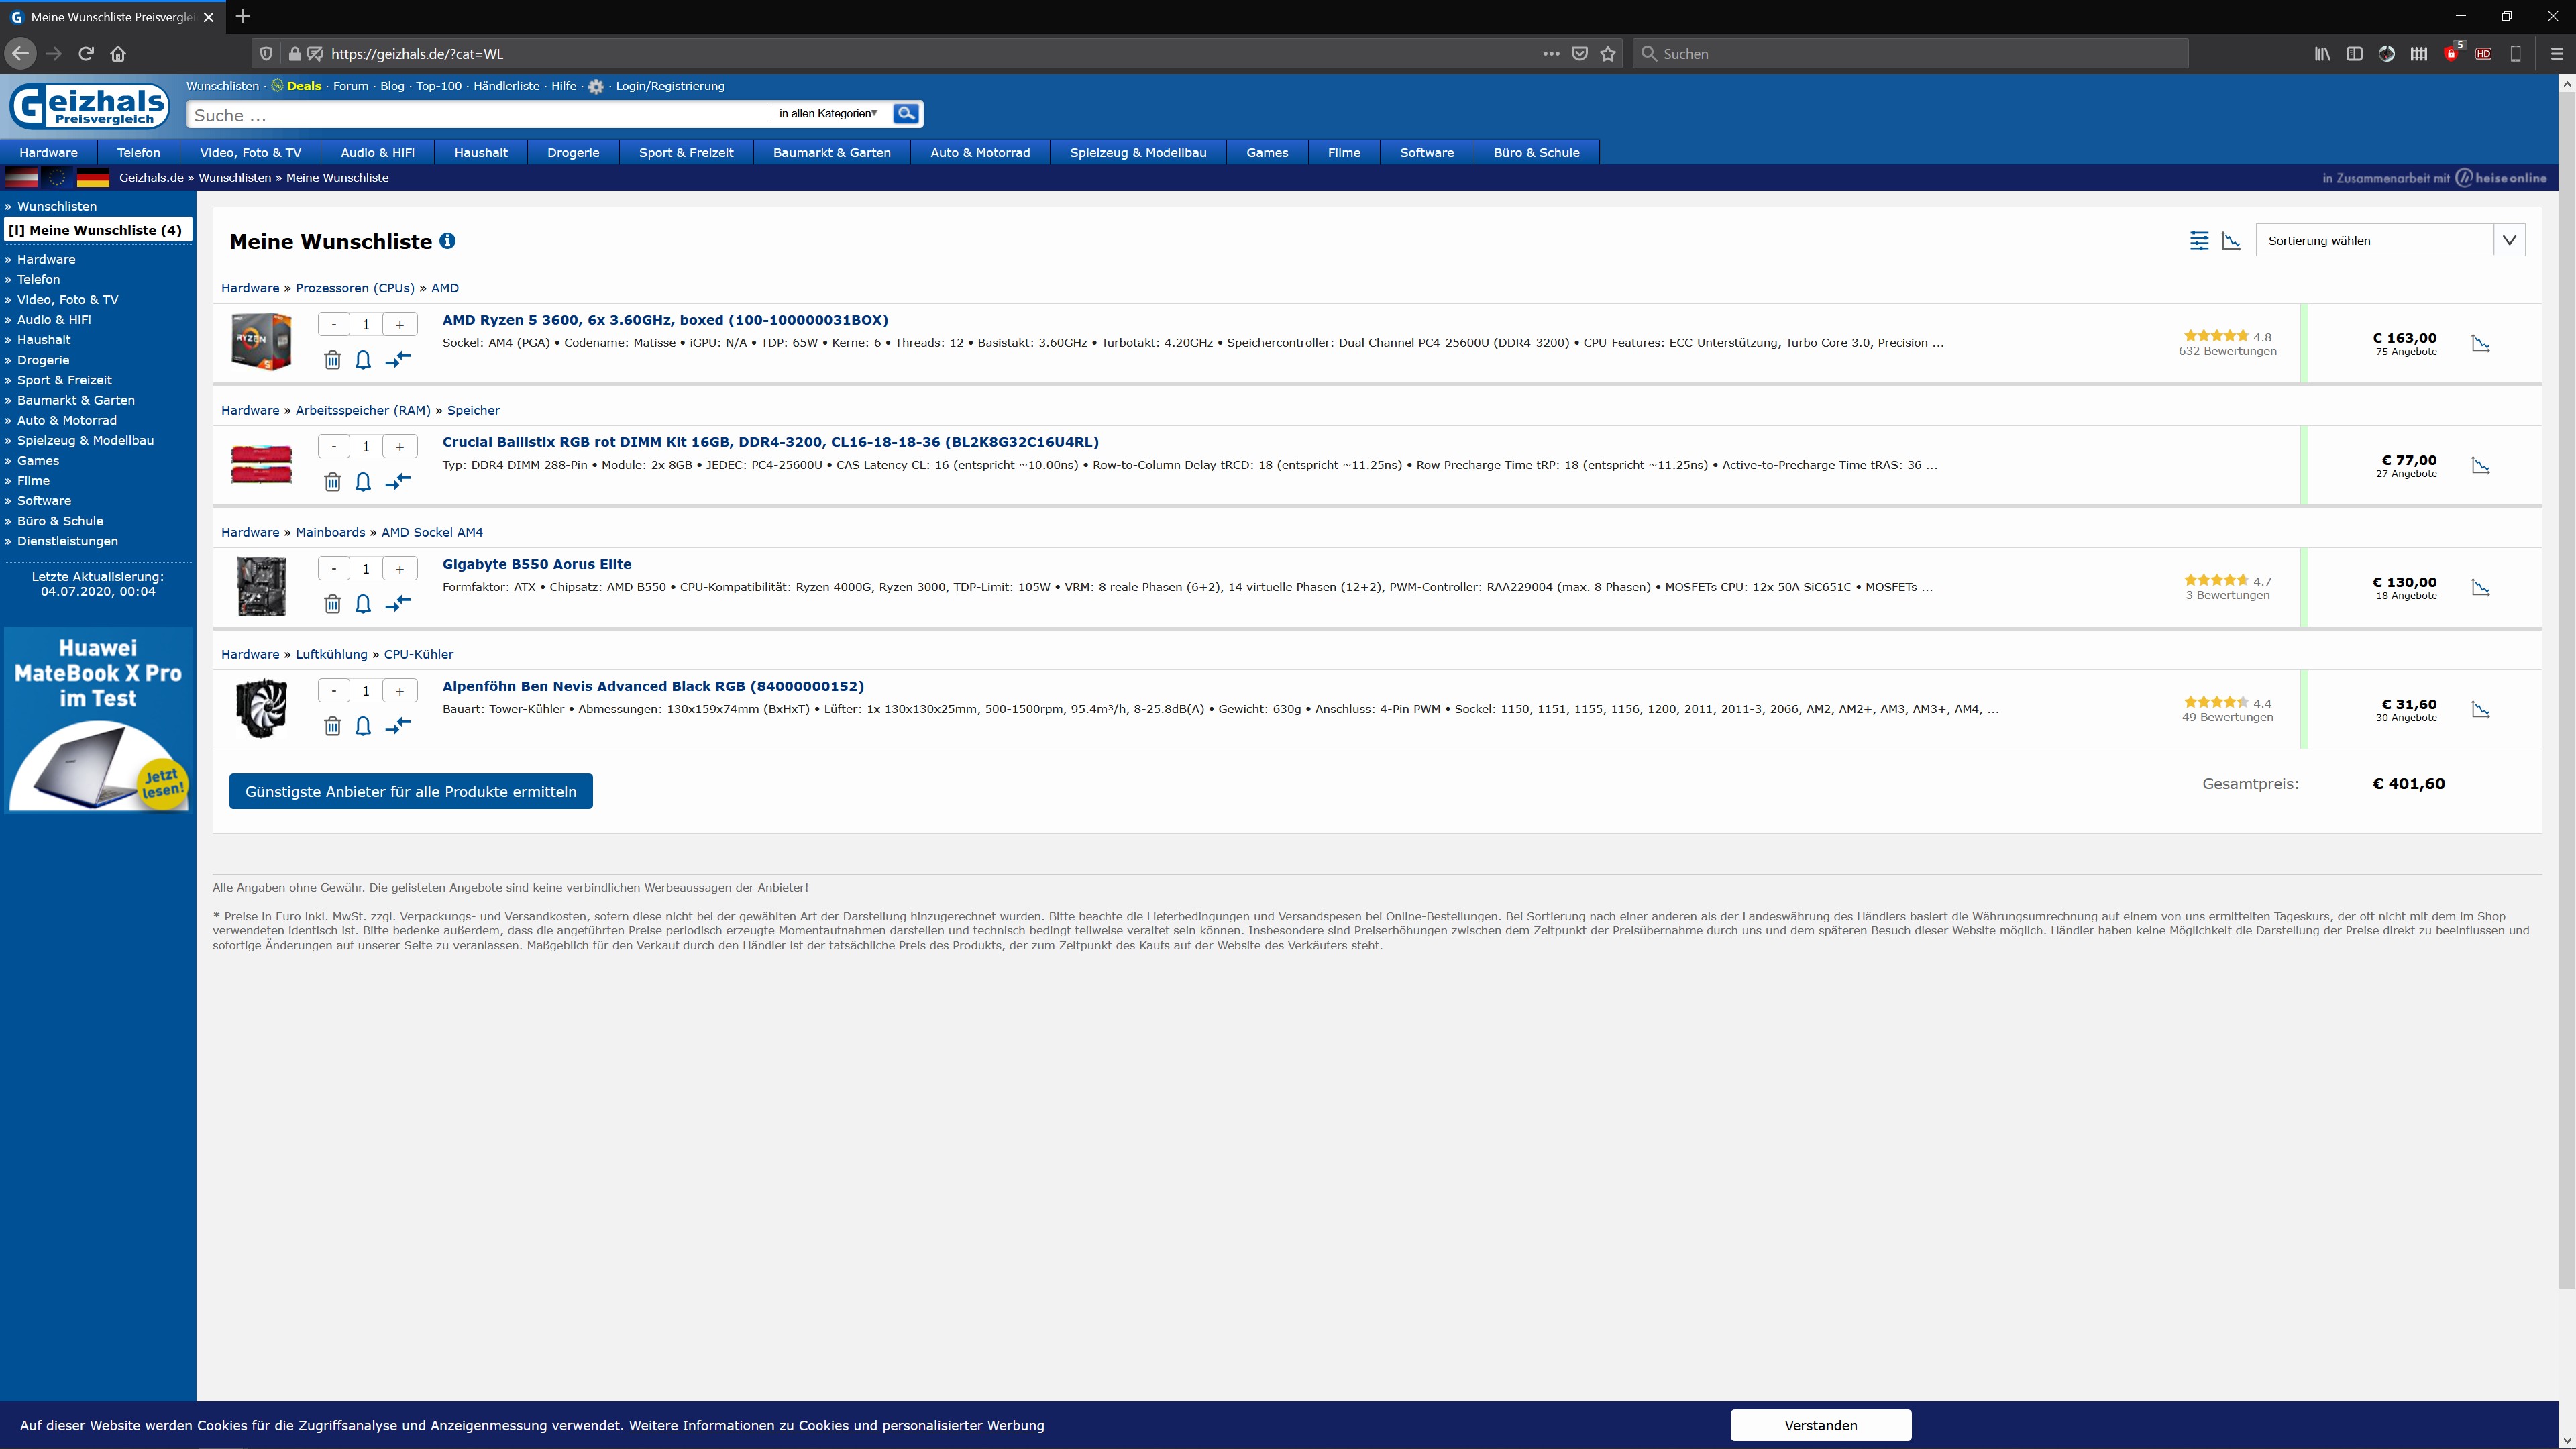Accept cookies with Verstanden button

(x=1820, y=1425)
